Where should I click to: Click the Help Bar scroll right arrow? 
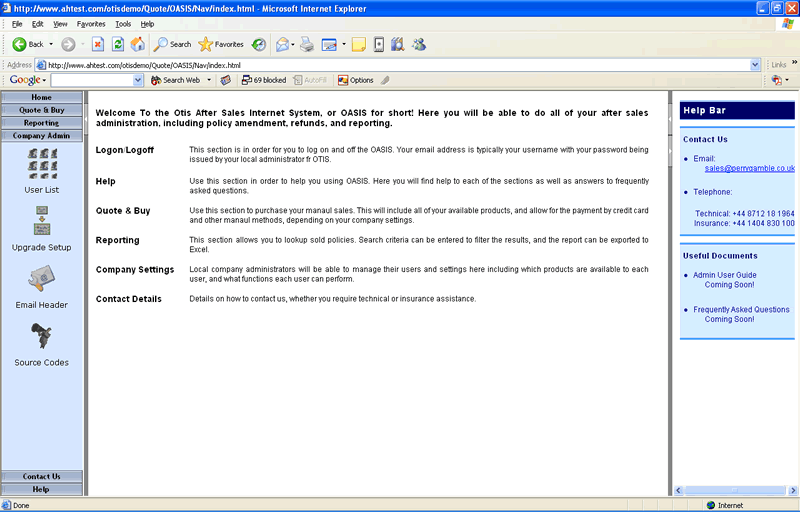tap(792, 490)
